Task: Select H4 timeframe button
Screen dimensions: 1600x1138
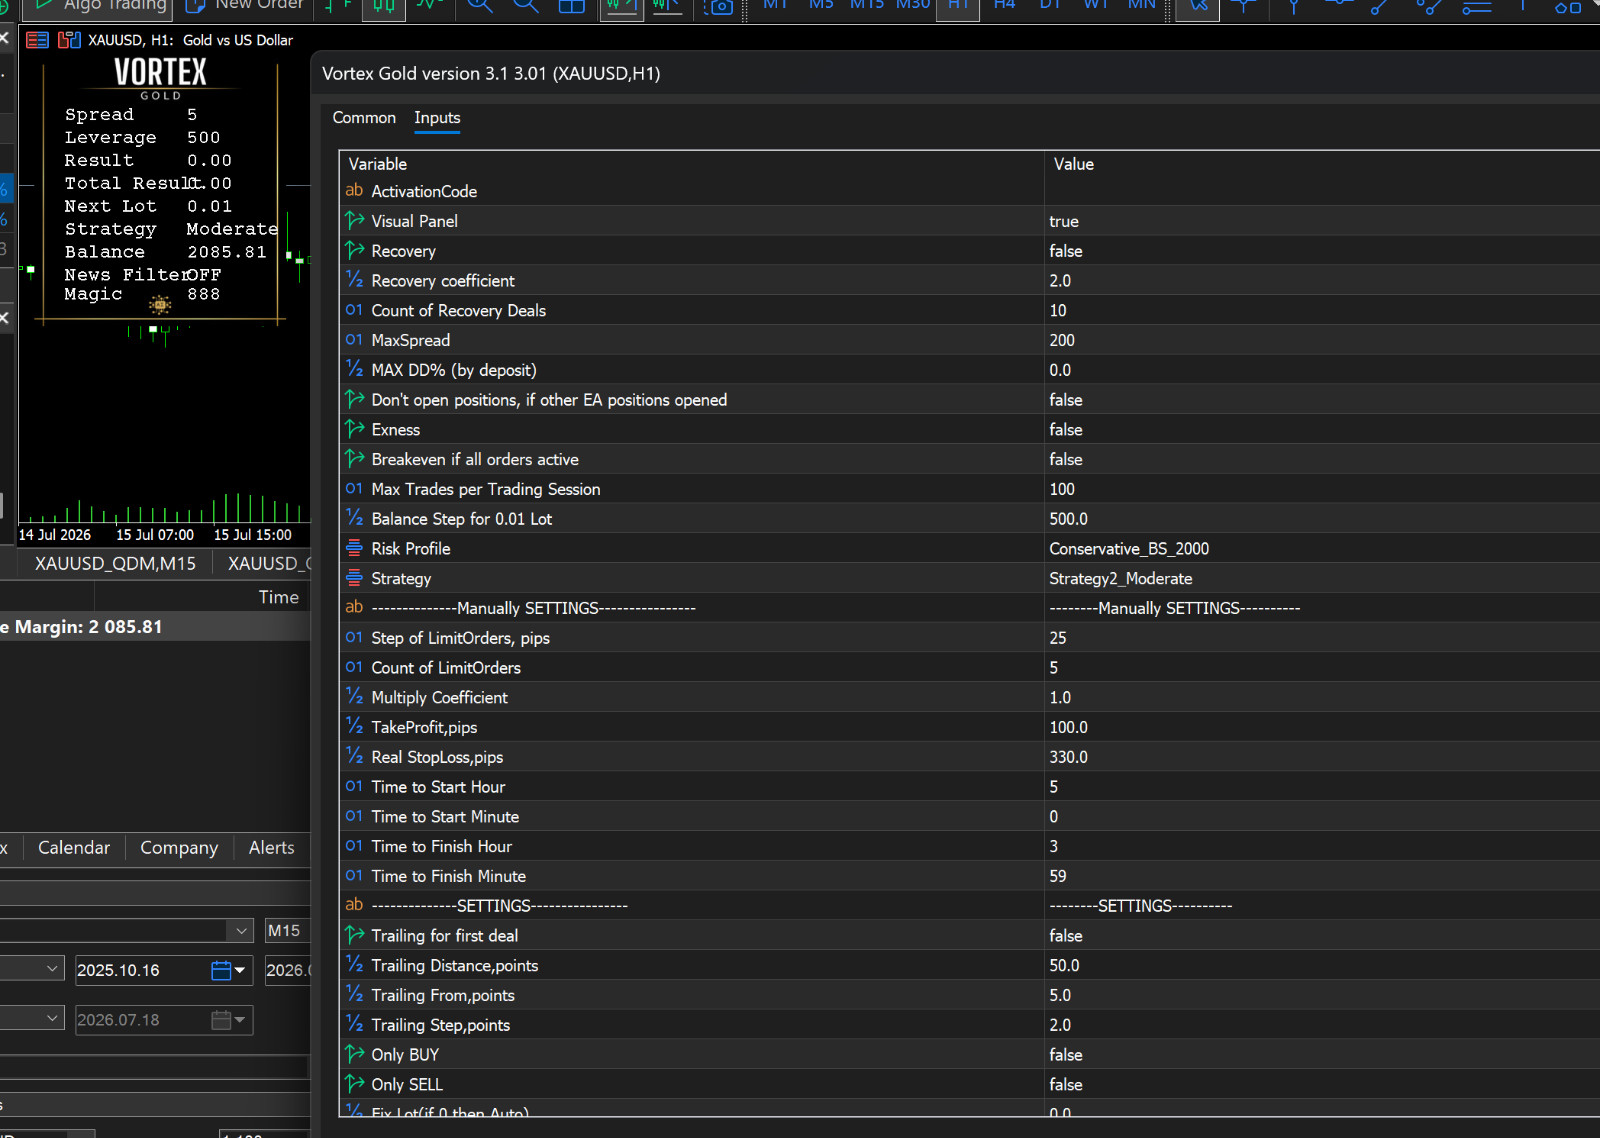Action: [1005, 6]
